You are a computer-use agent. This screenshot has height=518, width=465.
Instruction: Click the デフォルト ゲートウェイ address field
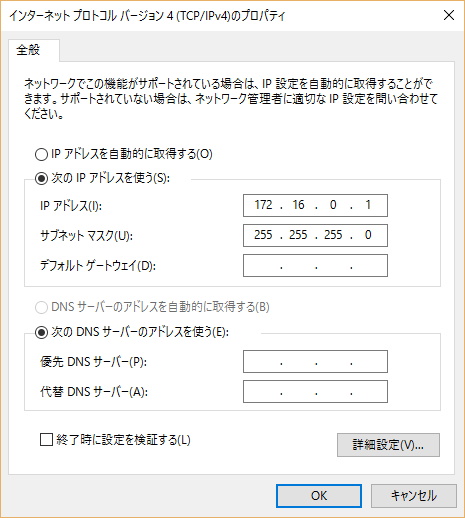315,266
